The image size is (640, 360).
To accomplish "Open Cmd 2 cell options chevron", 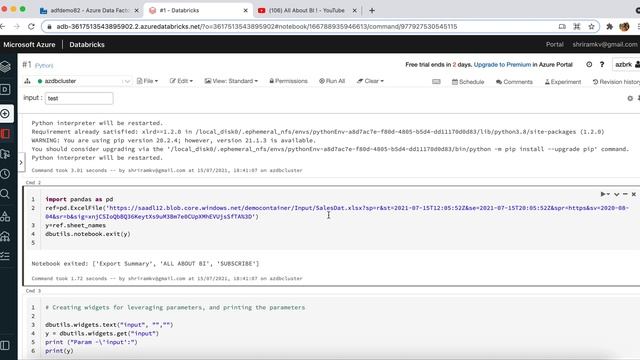I will [616, 194].
